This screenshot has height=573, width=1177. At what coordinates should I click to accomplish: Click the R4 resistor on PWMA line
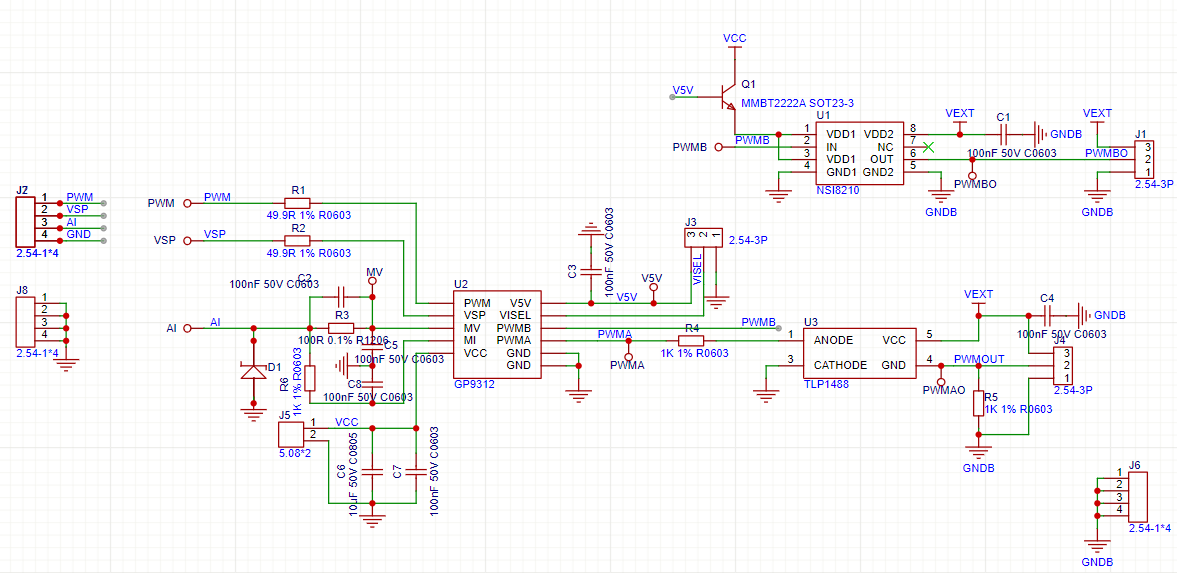tap(691, 340)
